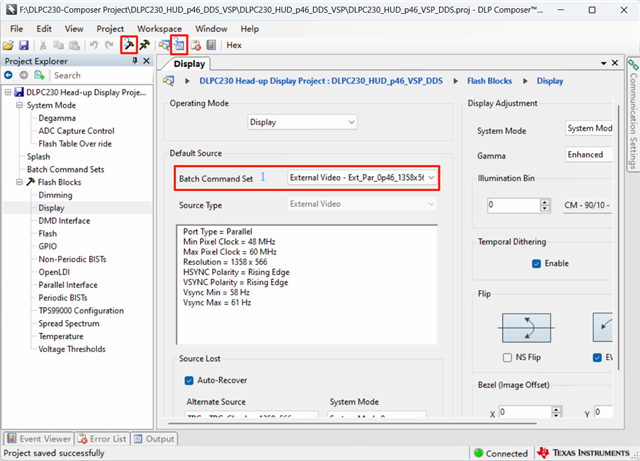
Task: Click the toolbar project browse icon
Action: coord(164,45)
